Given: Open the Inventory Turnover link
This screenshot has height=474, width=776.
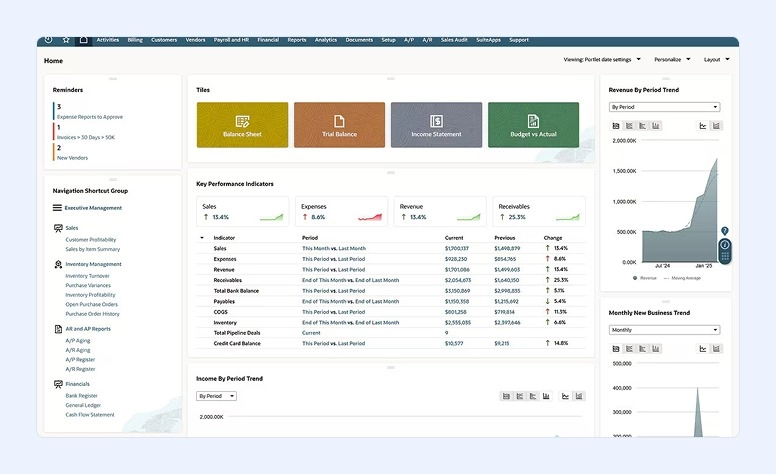Looking at the screenshot, I should tap(88, 276).
